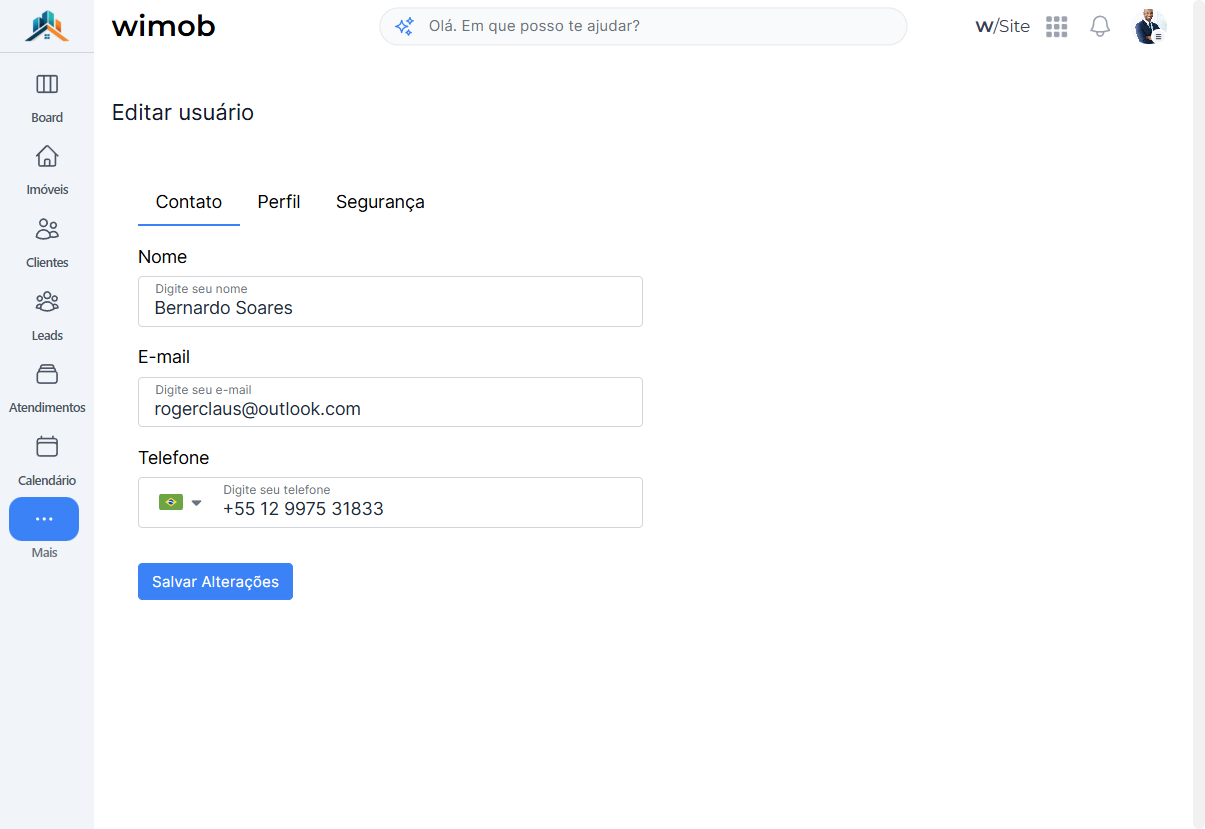This screenshot has width=1205, height=829.
Task: Click the 'E-mail' label above the field
Action: click(x=164, y=357)
